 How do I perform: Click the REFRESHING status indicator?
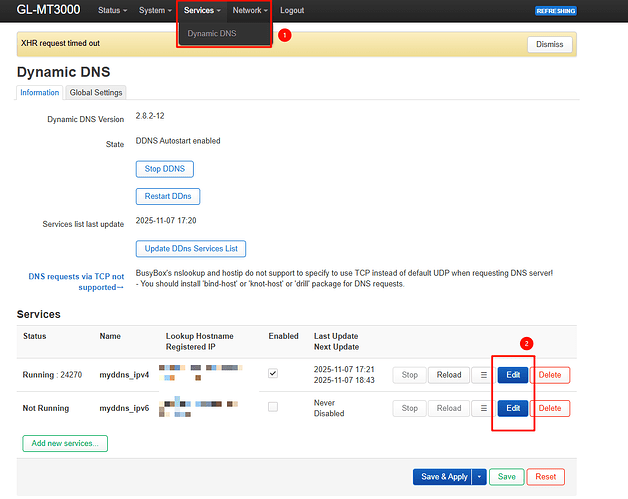(555, 10)
